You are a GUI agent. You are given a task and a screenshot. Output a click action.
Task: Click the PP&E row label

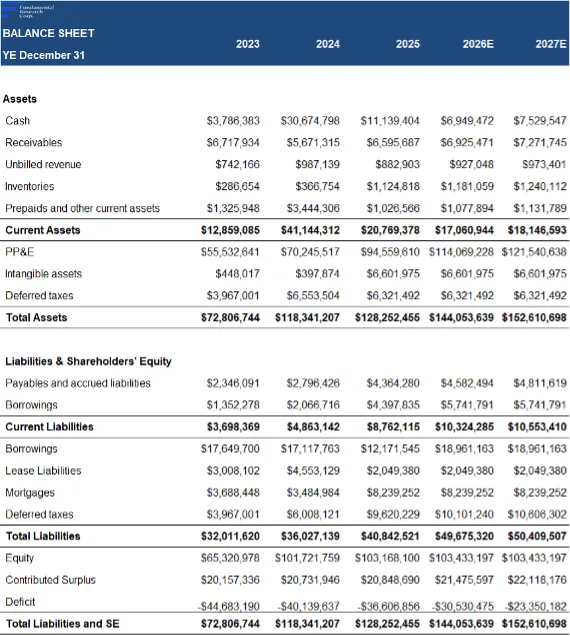point(19,252)
